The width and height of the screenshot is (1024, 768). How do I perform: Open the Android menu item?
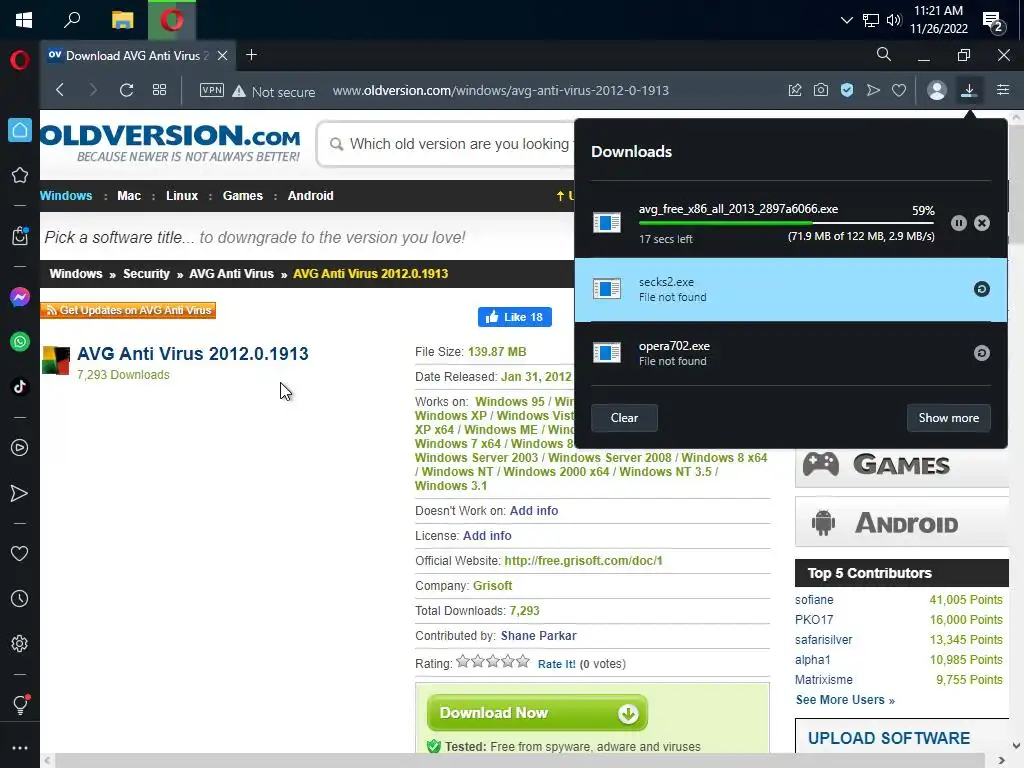click(310, 196)
